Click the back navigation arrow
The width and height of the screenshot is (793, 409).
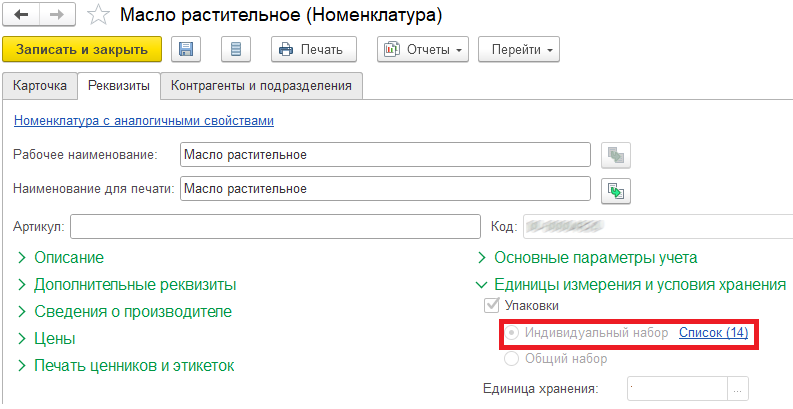pos(21,16)
